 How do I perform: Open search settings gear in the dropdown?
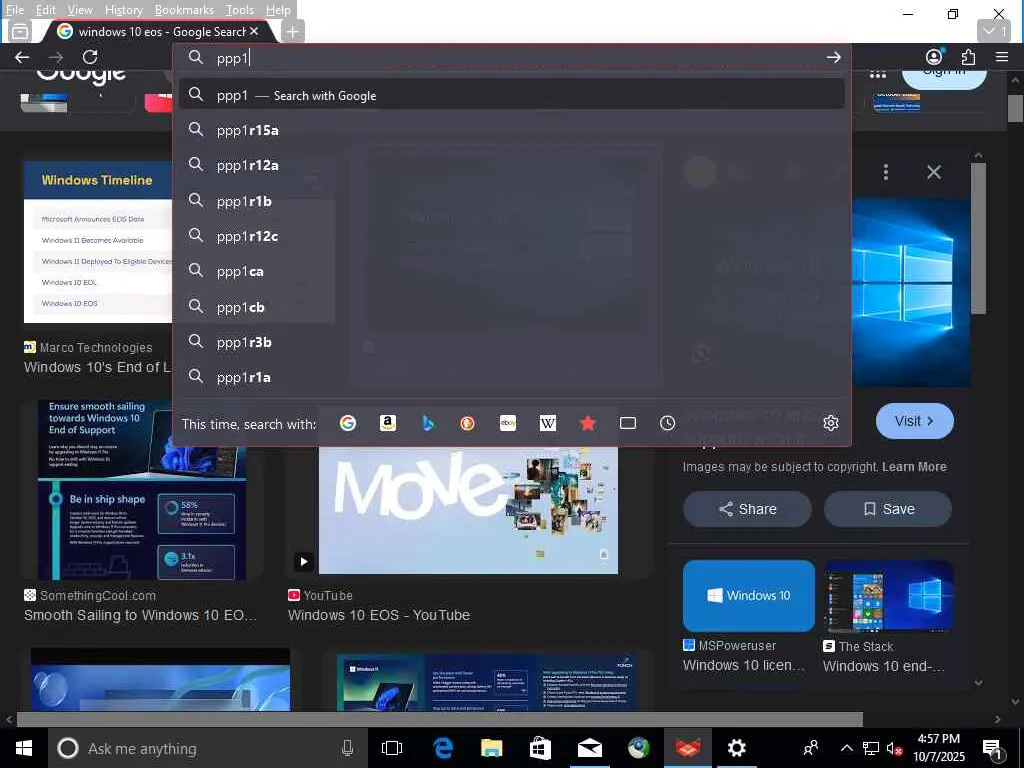coord(831,423)
